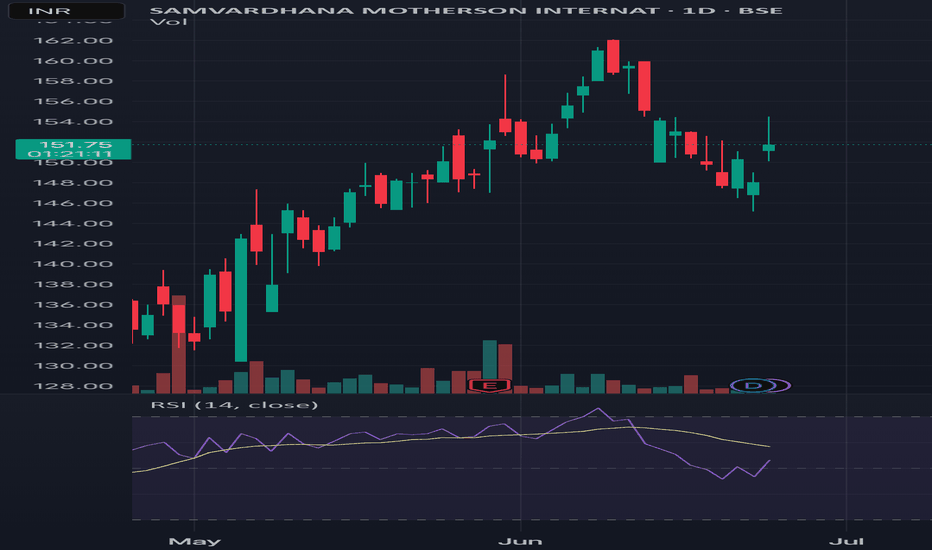The image size is (932, 550).
Task: Click the 128.00 price axis label
Action: pos(73,386)
